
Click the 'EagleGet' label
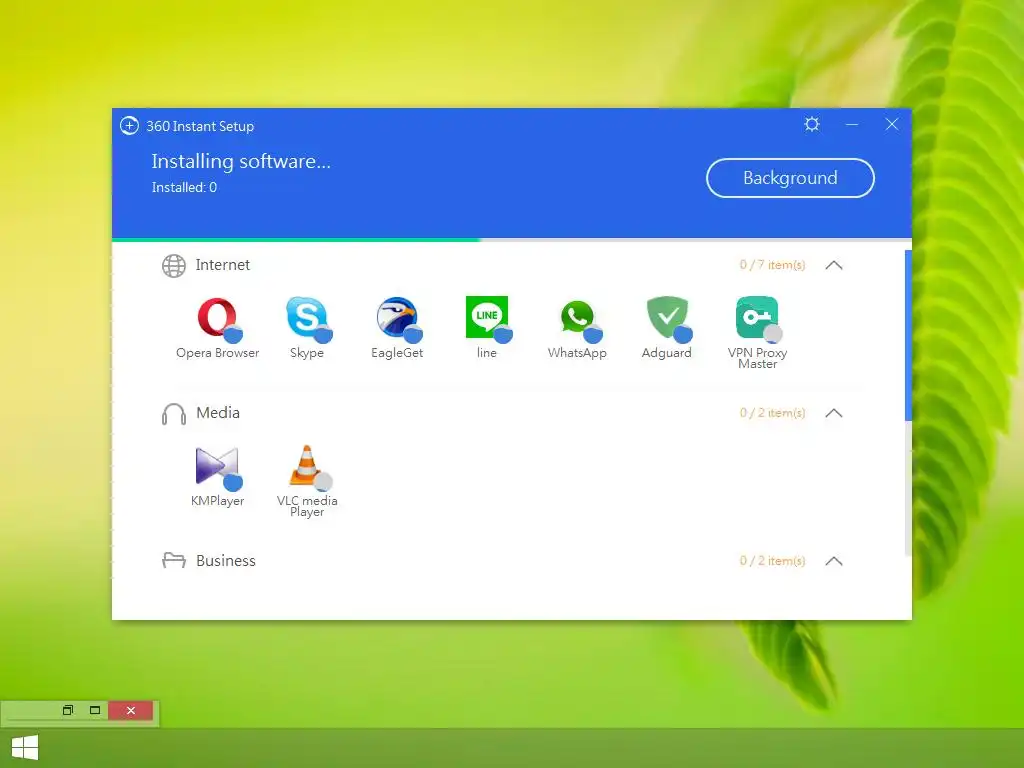point(397,353)
